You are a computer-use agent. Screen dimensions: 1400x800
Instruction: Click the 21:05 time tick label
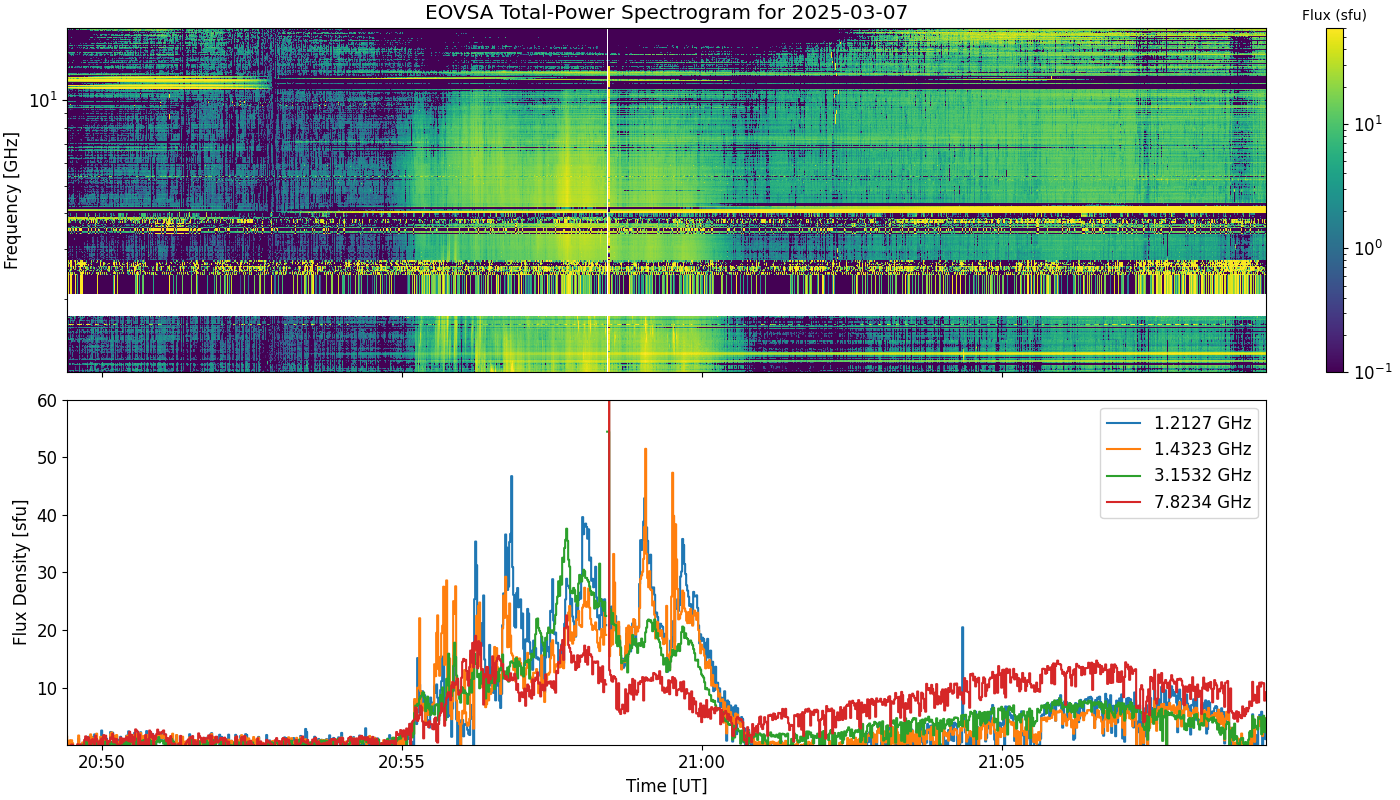click(x=1002, y=763)
